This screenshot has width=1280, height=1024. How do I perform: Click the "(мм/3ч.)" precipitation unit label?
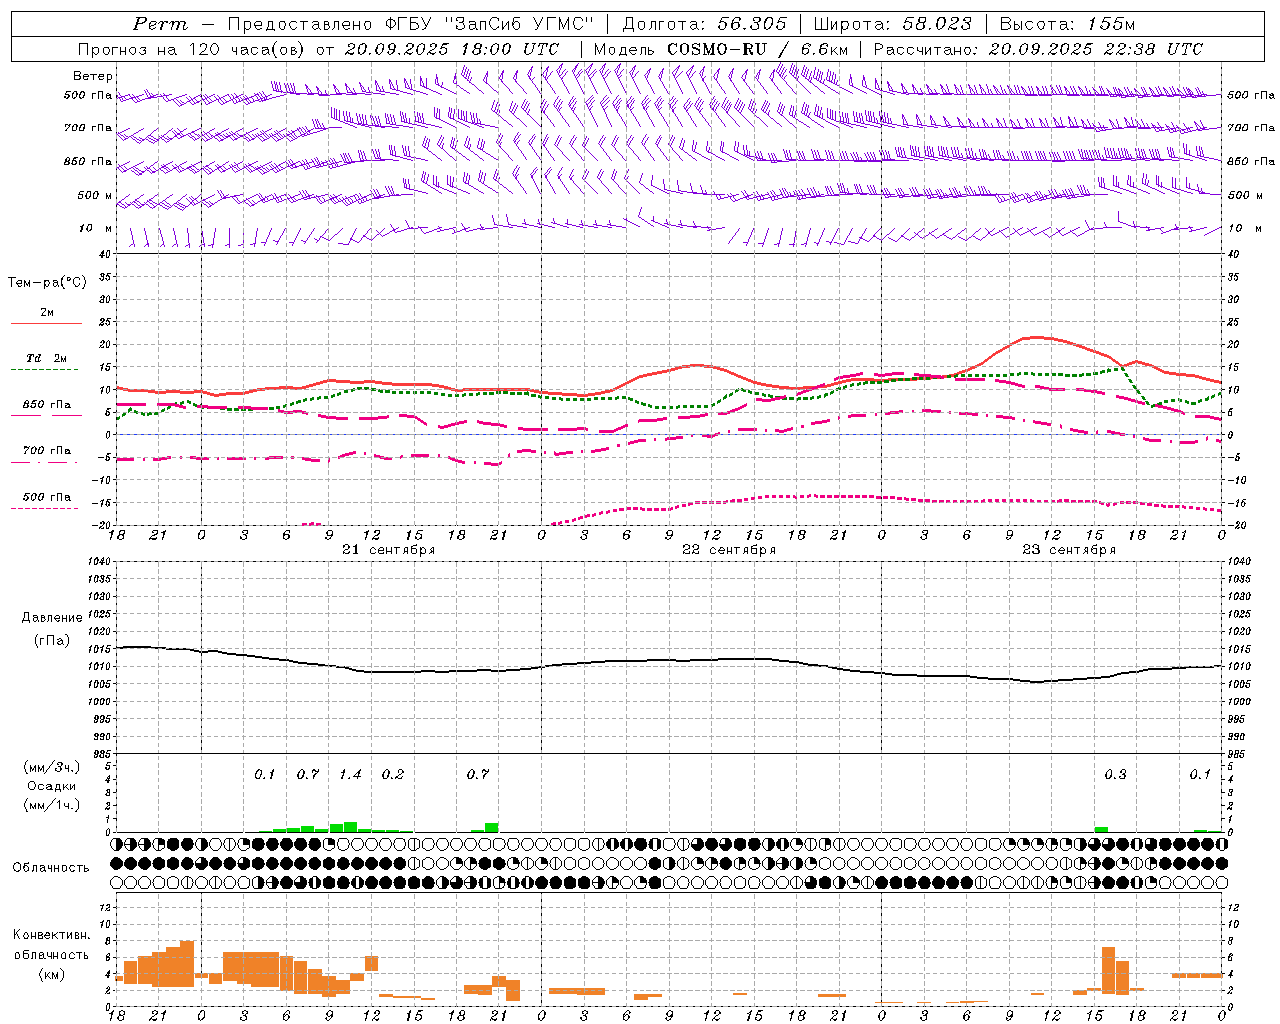(52, 767)
